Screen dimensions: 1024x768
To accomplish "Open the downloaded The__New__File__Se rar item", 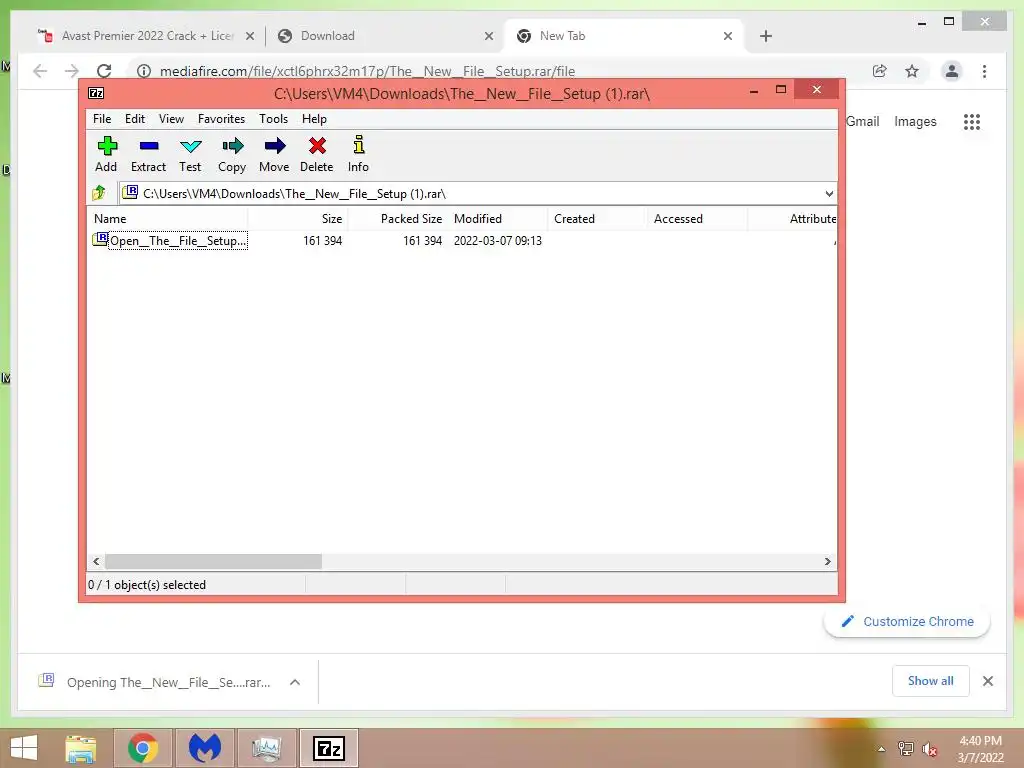I will pos(155,682).
